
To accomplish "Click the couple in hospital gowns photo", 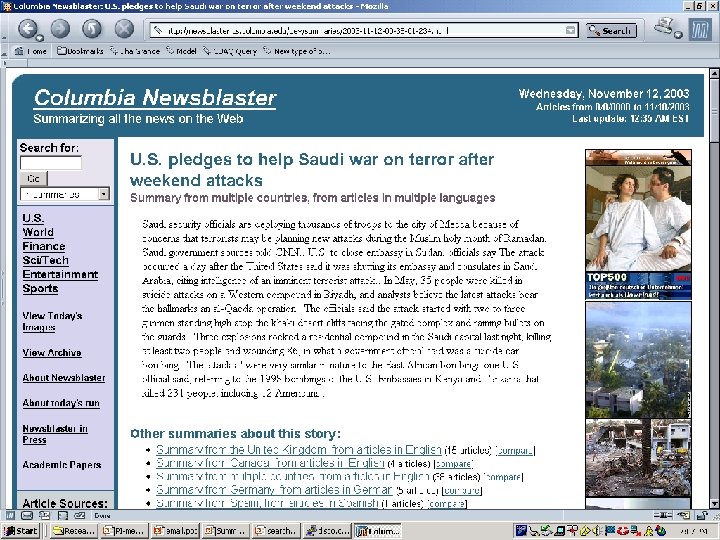I will pyautogui.click(x=638, y=219).
